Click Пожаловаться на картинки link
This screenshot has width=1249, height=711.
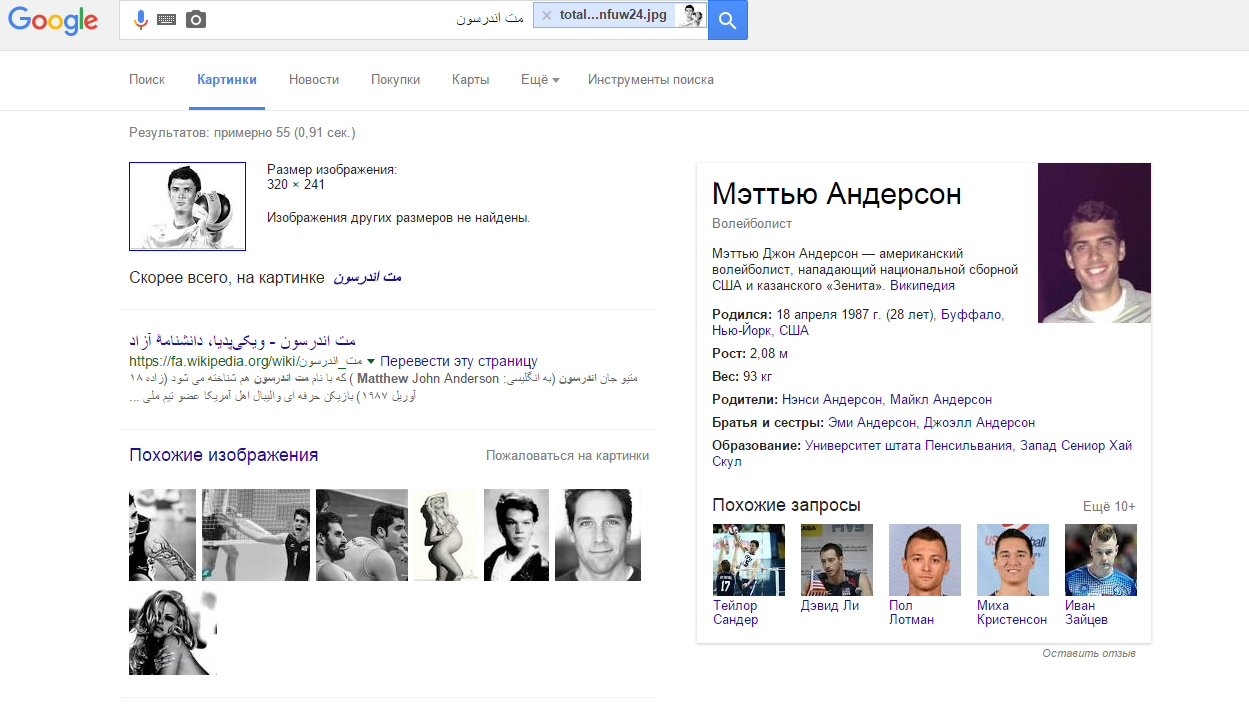tap(567, 456)
